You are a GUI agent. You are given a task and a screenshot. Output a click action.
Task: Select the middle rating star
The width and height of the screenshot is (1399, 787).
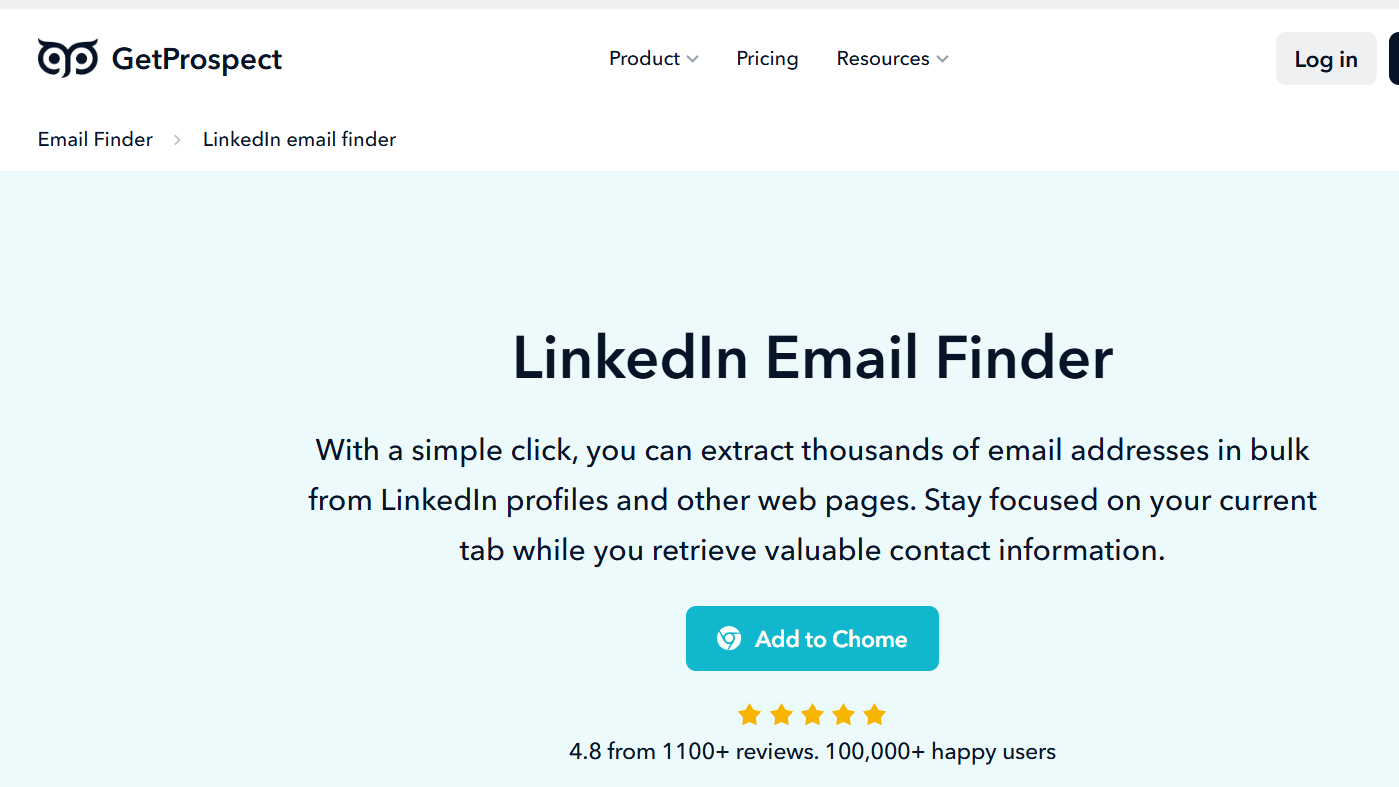tap(812, 715)
